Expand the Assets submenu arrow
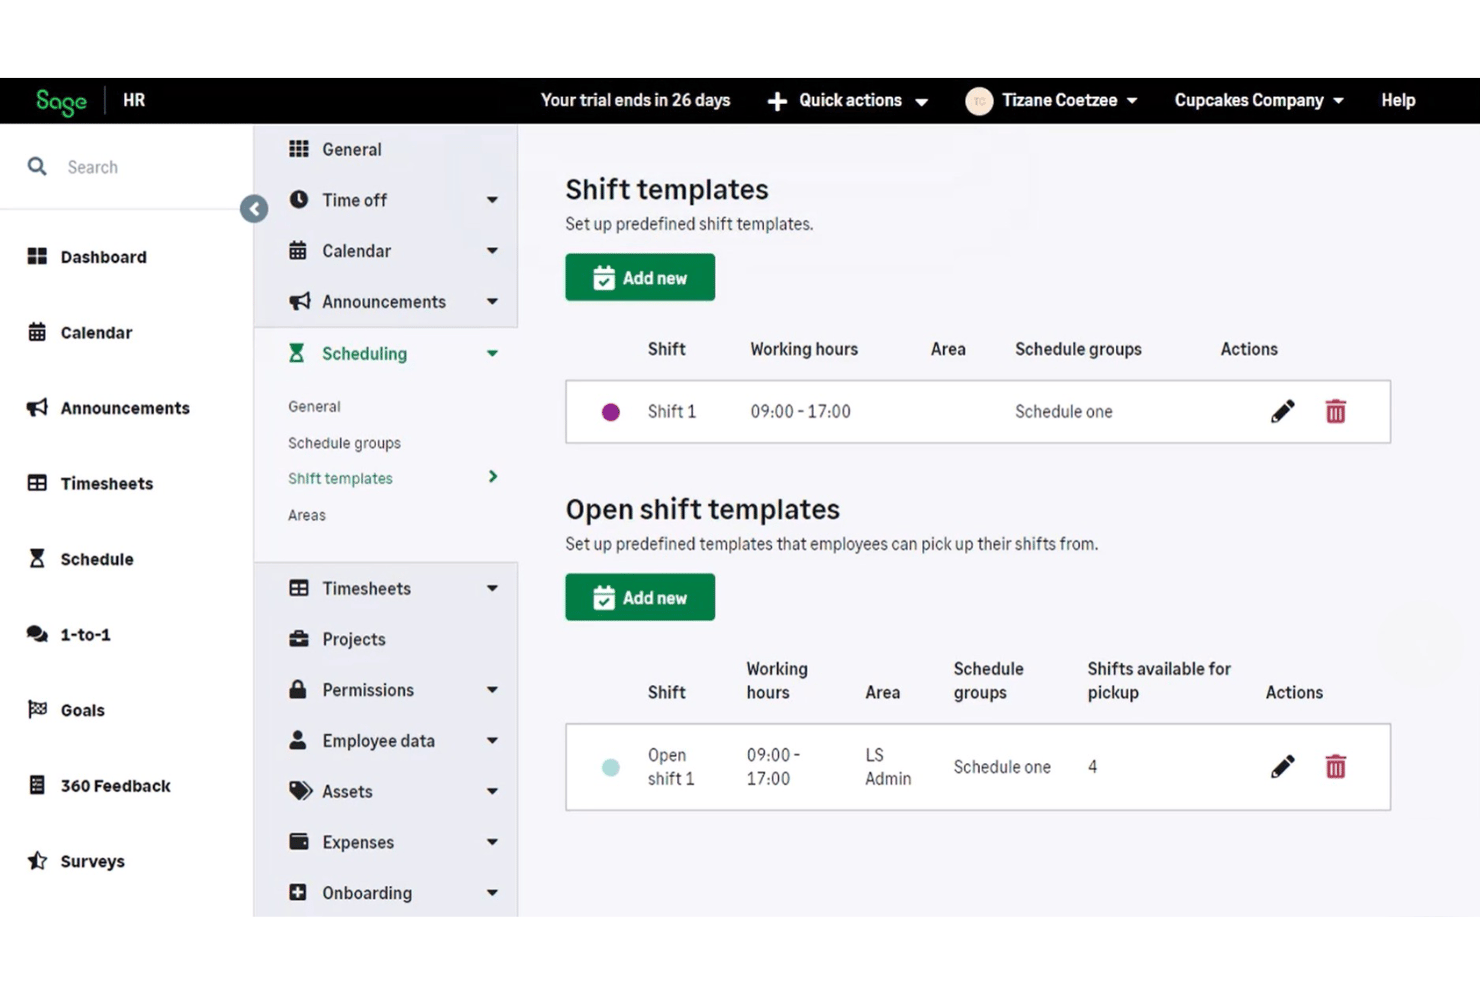The width and height of the screenshot is (1480, 987). [x=492, y=791]
